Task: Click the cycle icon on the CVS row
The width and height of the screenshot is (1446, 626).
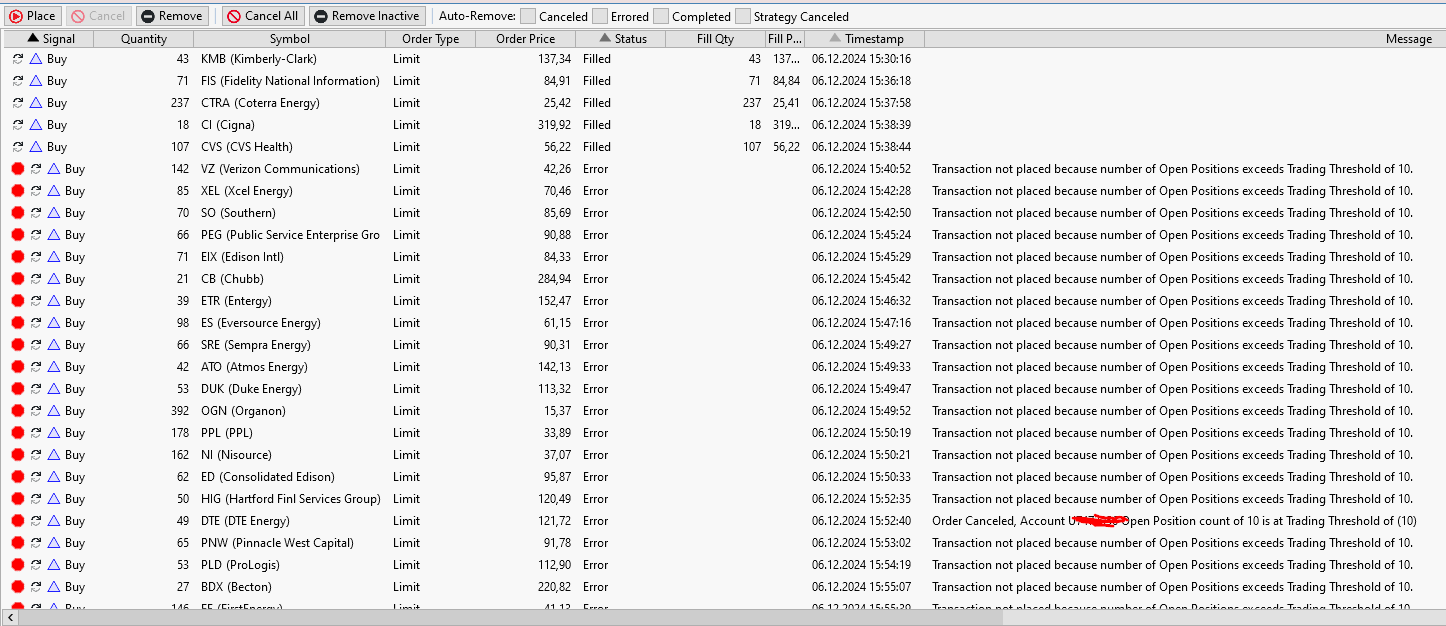Action: (x=18, y=147)
